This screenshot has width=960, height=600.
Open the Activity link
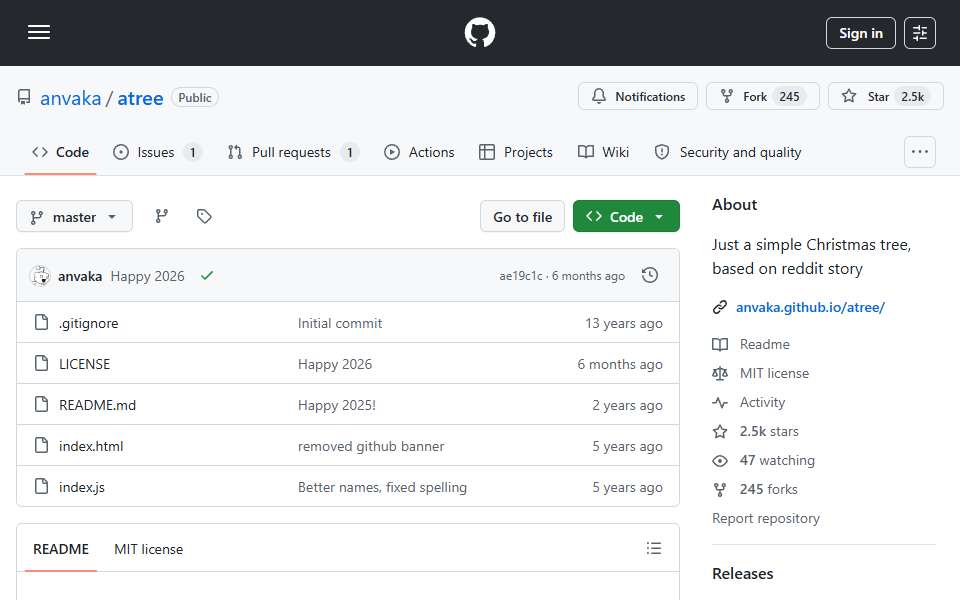(762, 402)
